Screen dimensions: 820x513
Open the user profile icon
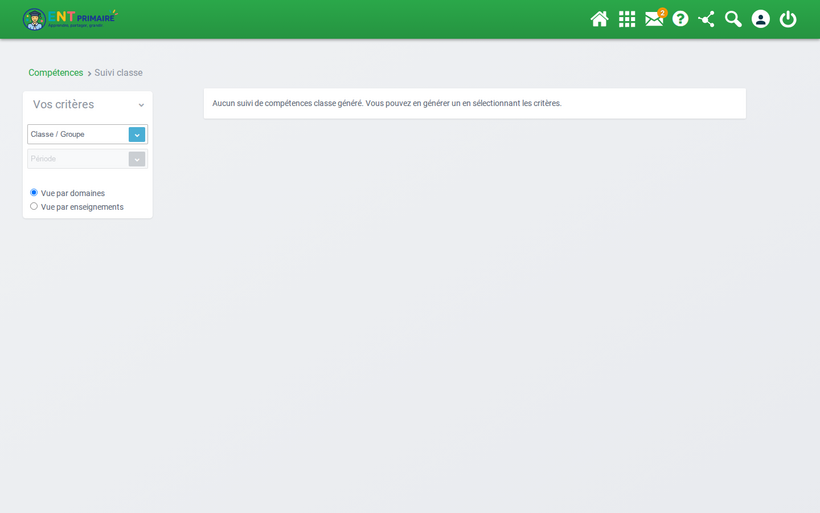[x=760, y=19]
